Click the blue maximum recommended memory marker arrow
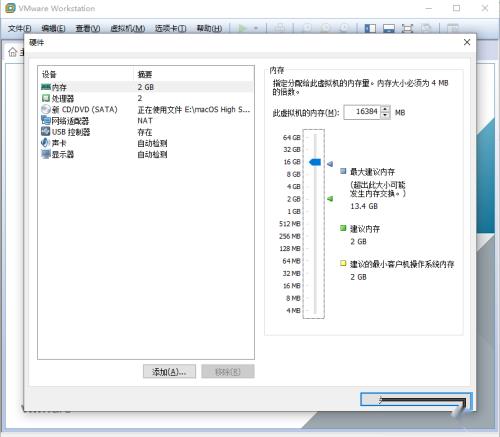Viewport: 500px width, 437px height. [x=330, y=164]
